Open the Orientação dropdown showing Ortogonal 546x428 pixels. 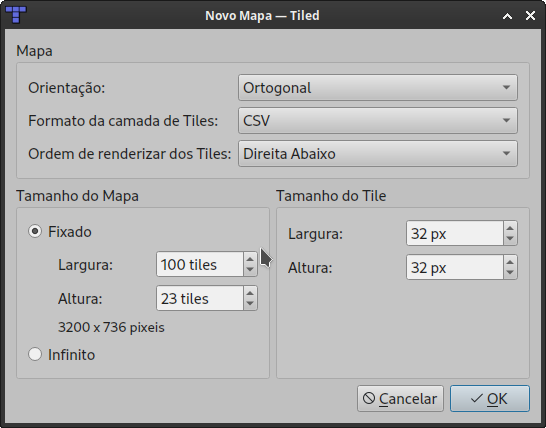click(x=378, y=88)
